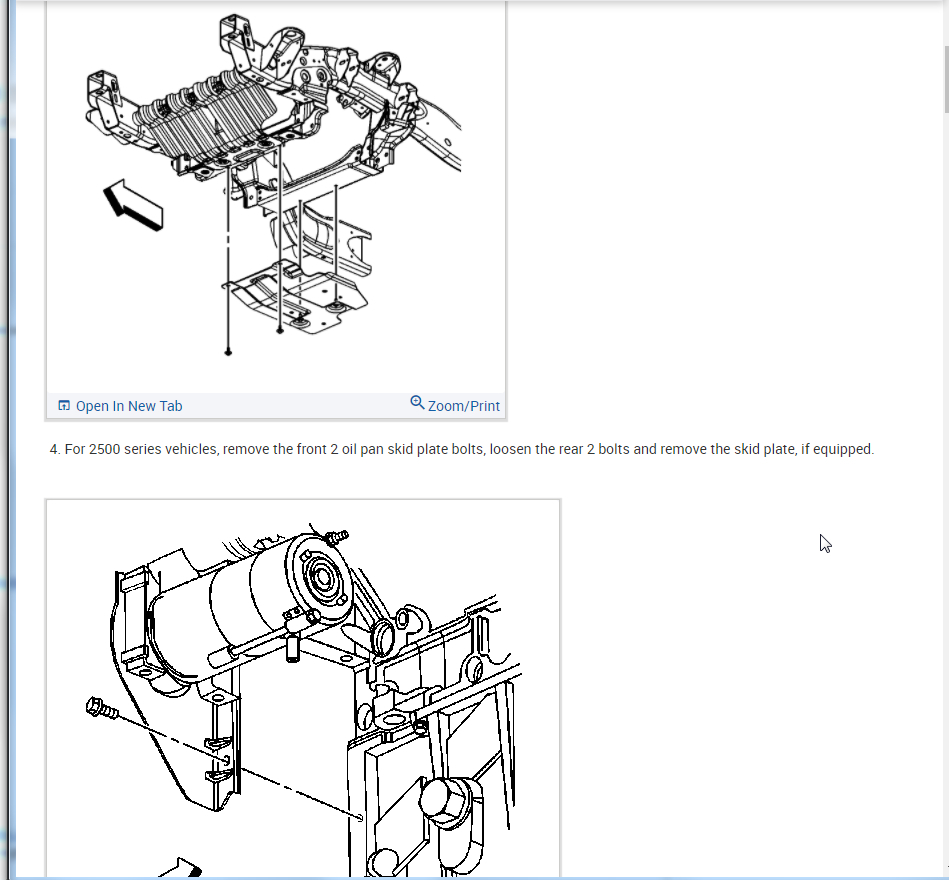
Task: Click the oil pan skid plate diagram
Action: click(x=275, y=195)
